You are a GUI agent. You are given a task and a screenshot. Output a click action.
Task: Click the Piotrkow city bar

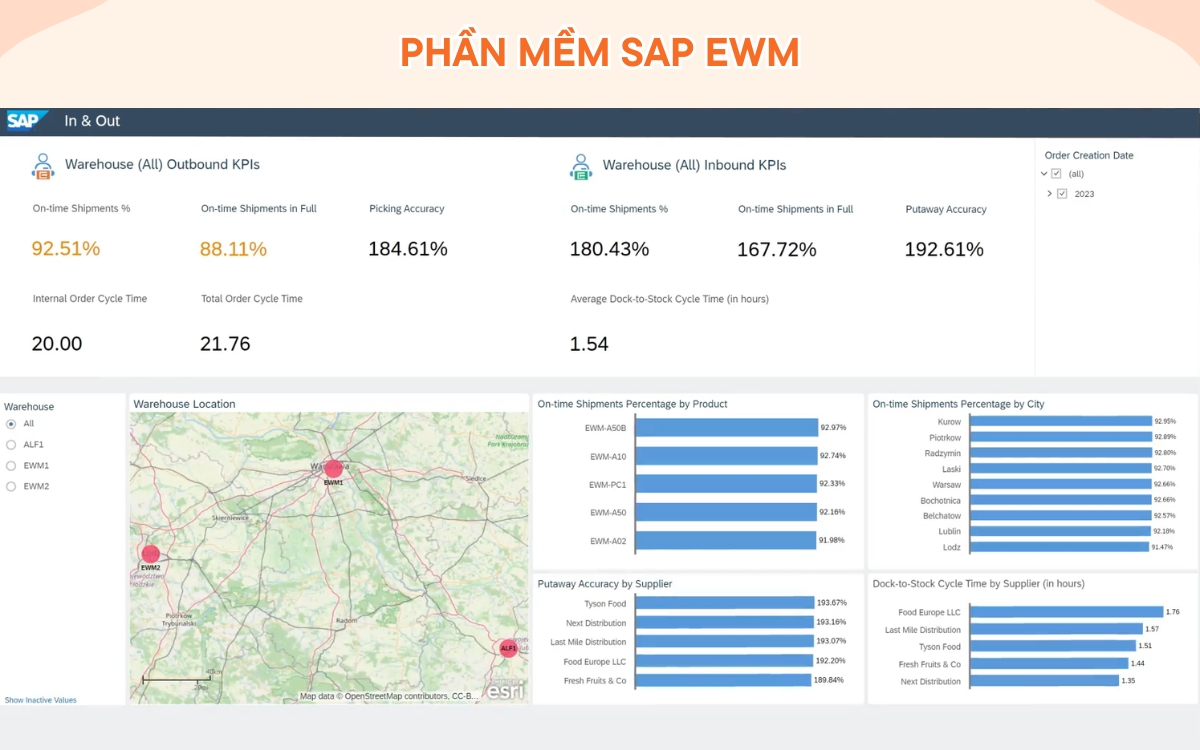[x=1061, y=437]
